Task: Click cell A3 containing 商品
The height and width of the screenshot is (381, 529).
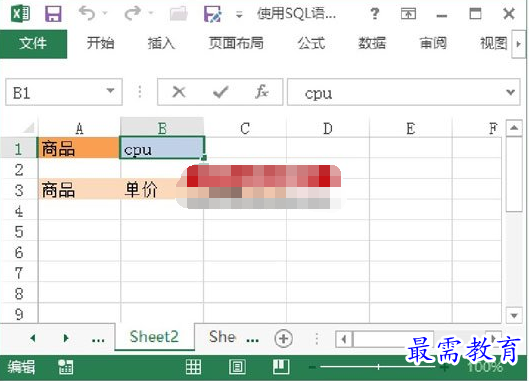Action: (x=79, y=189)
